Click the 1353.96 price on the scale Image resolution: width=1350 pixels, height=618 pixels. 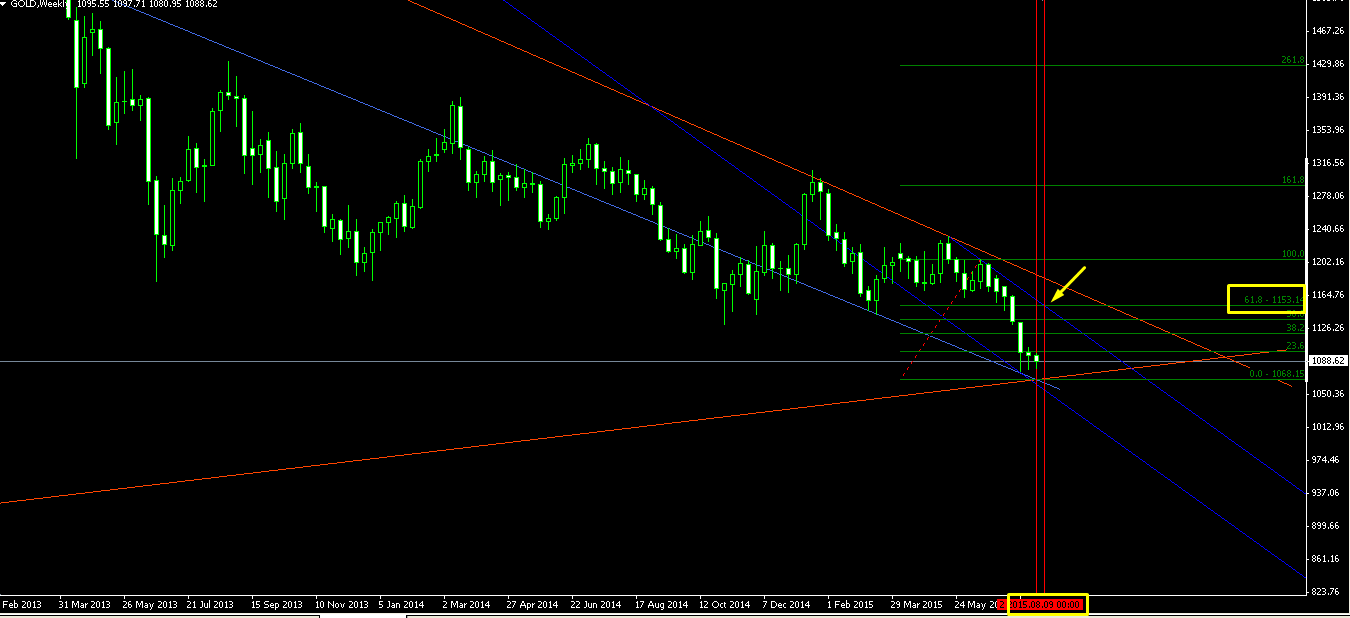(x=1327, y=130)
